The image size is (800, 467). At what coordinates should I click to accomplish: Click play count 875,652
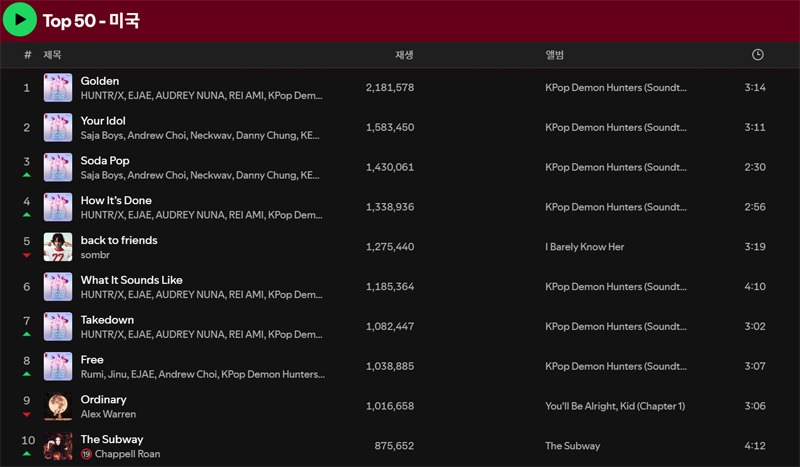394,446
